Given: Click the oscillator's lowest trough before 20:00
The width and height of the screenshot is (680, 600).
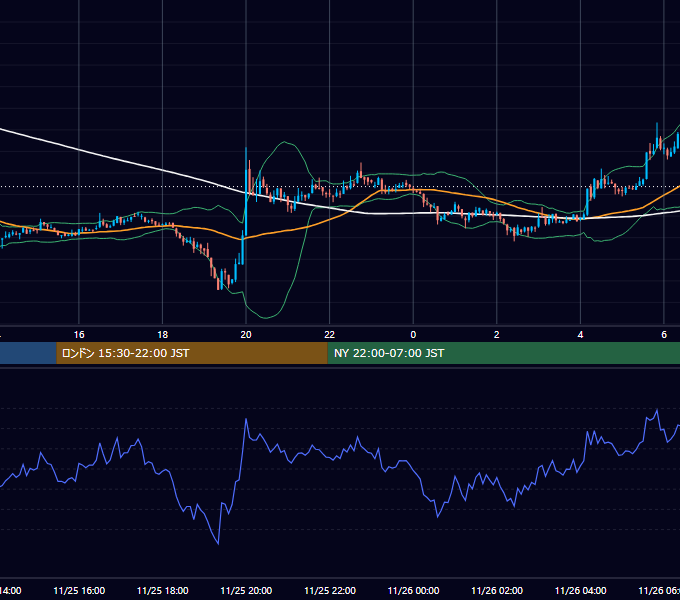Looking at the screenshot, I should click(x=218, y=543).
